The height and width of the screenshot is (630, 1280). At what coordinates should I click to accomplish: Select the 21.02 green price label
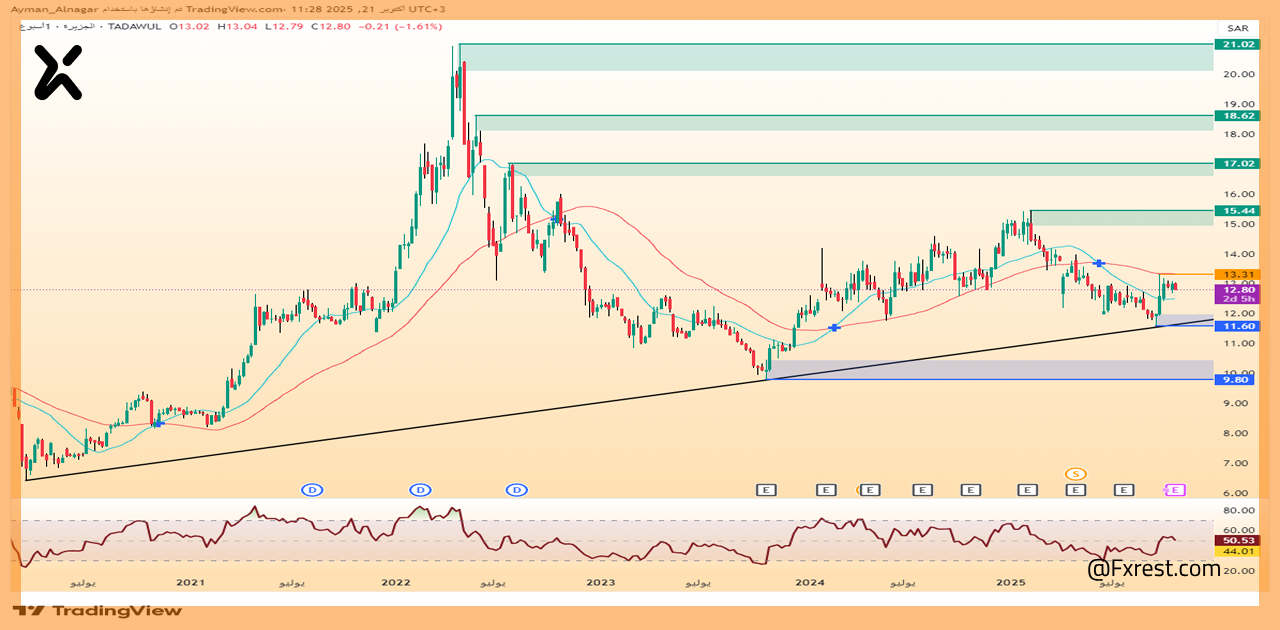(x=1234, y=44)
